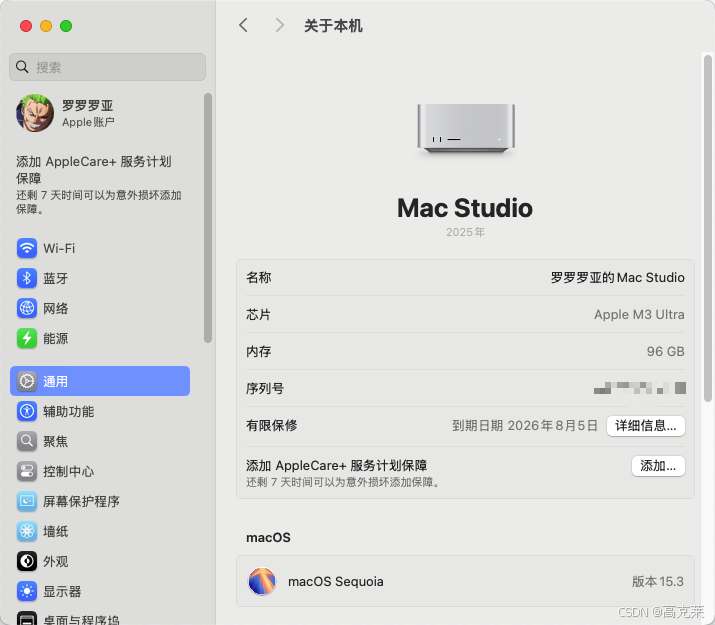Click the green zoom window button

coord(66,26)
